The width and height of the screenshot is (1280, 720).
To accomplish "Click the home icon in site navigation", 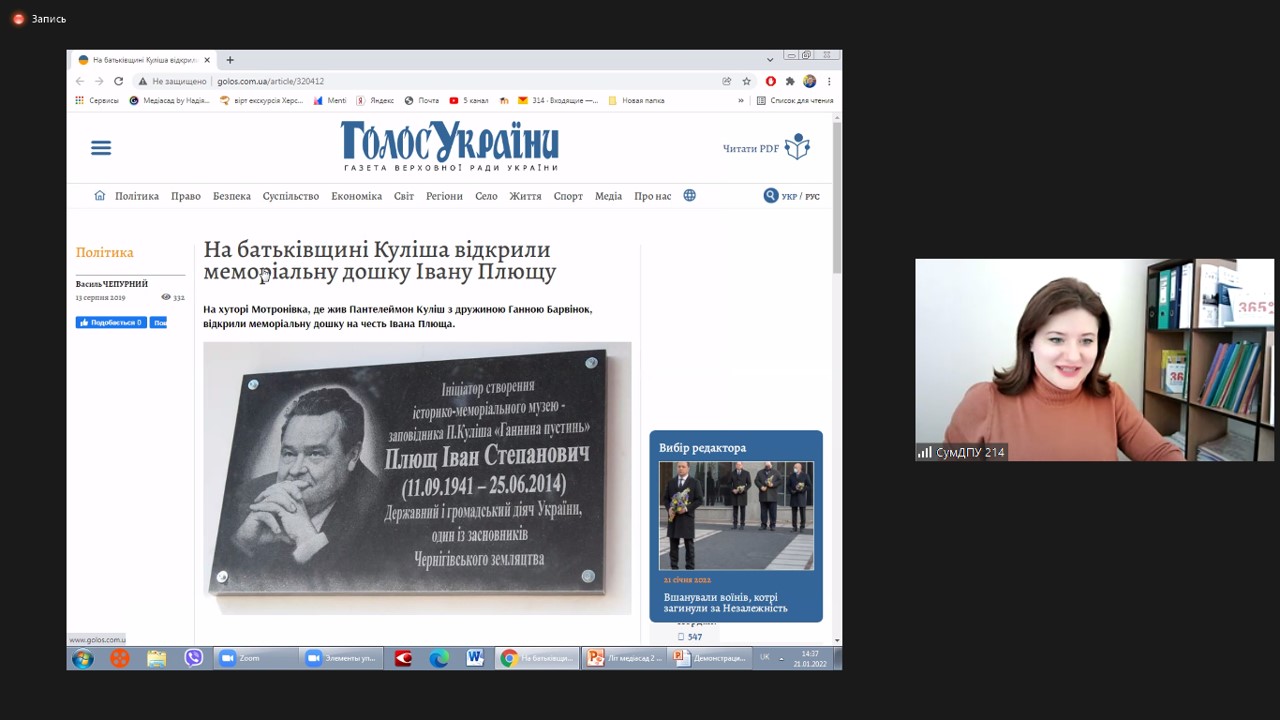I will coord(99,196).
